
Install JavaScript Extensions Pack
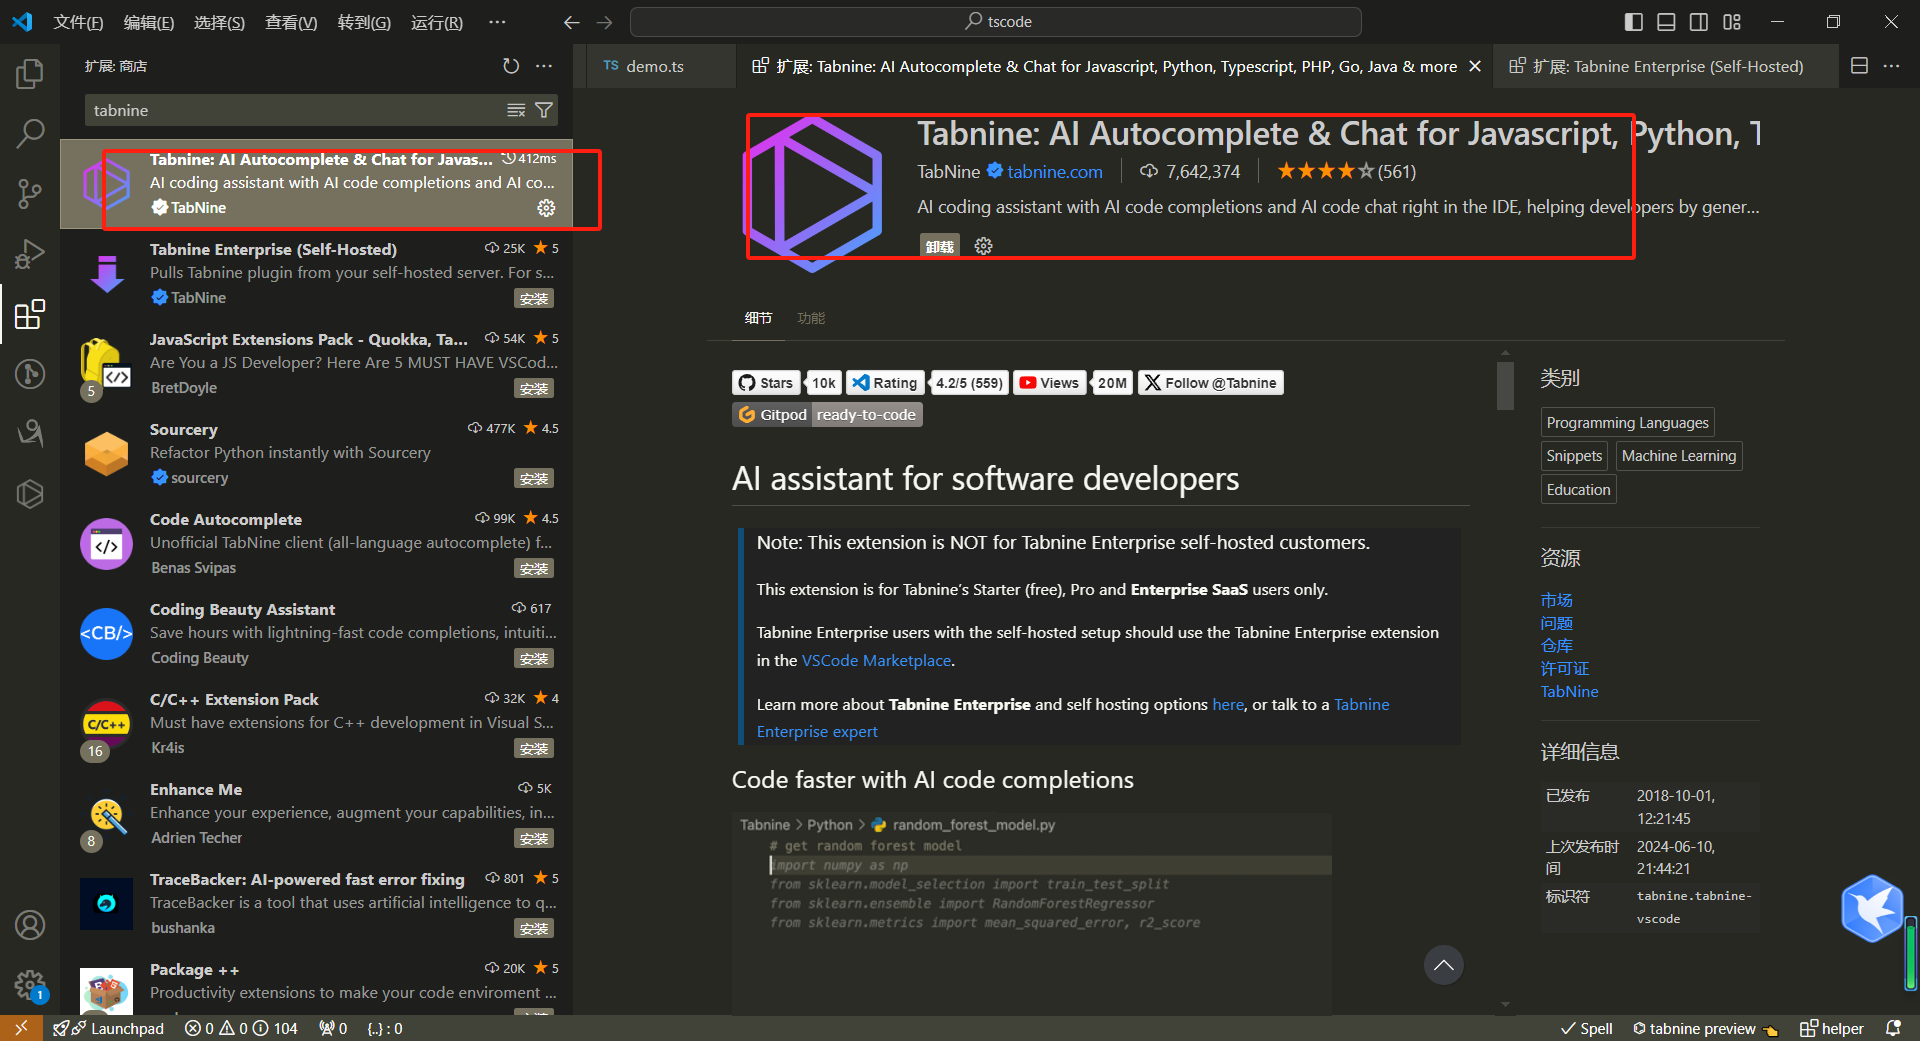click(534, 388)
